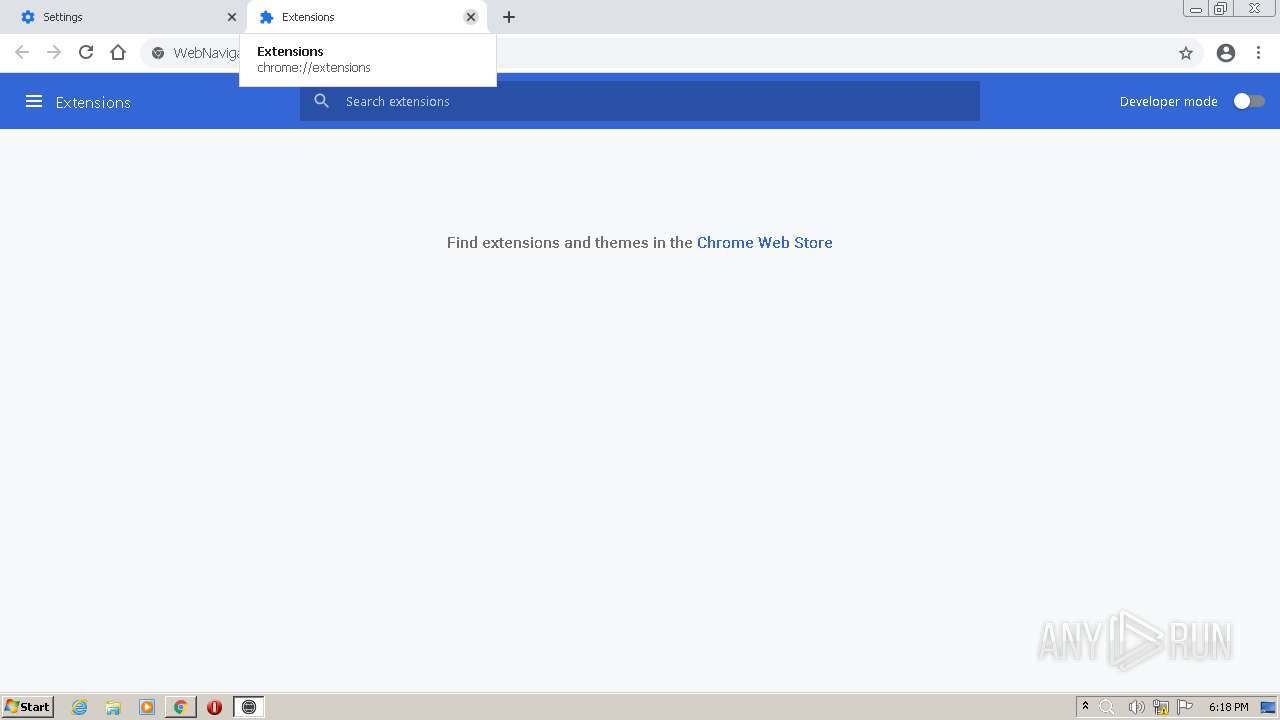
Task: Reload the current page
Action: (x=86, y=52)
